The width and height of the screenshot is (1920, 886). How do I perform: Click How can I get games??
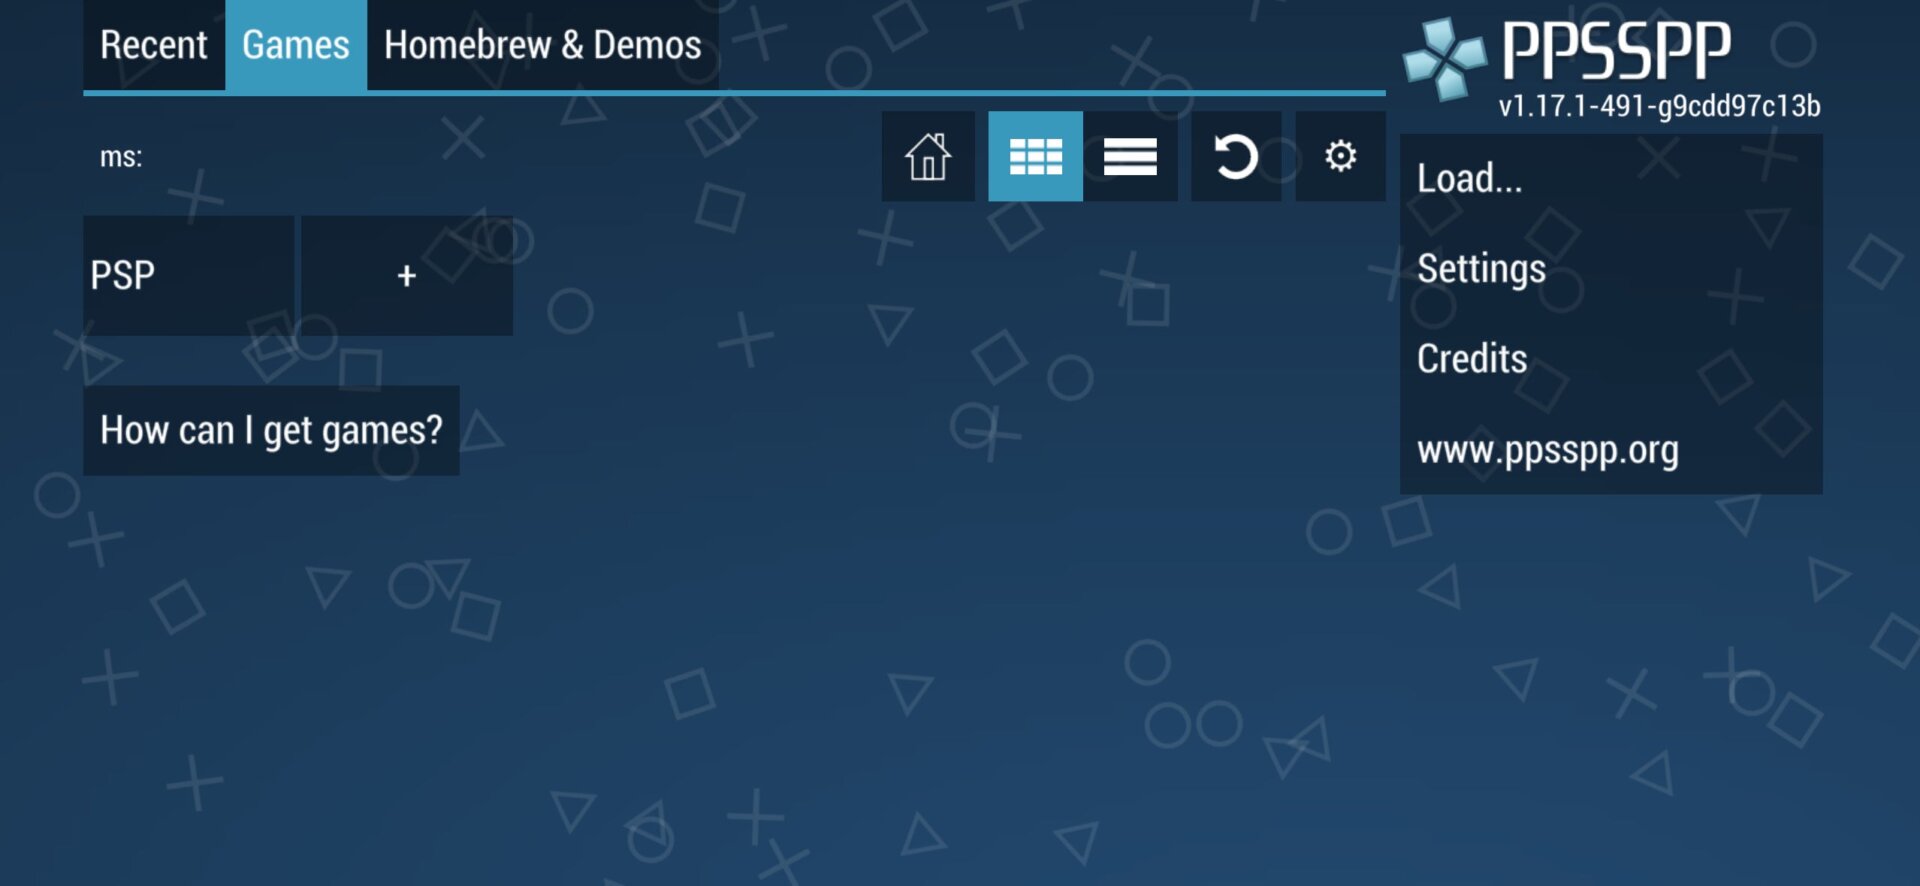pos(271,431)
